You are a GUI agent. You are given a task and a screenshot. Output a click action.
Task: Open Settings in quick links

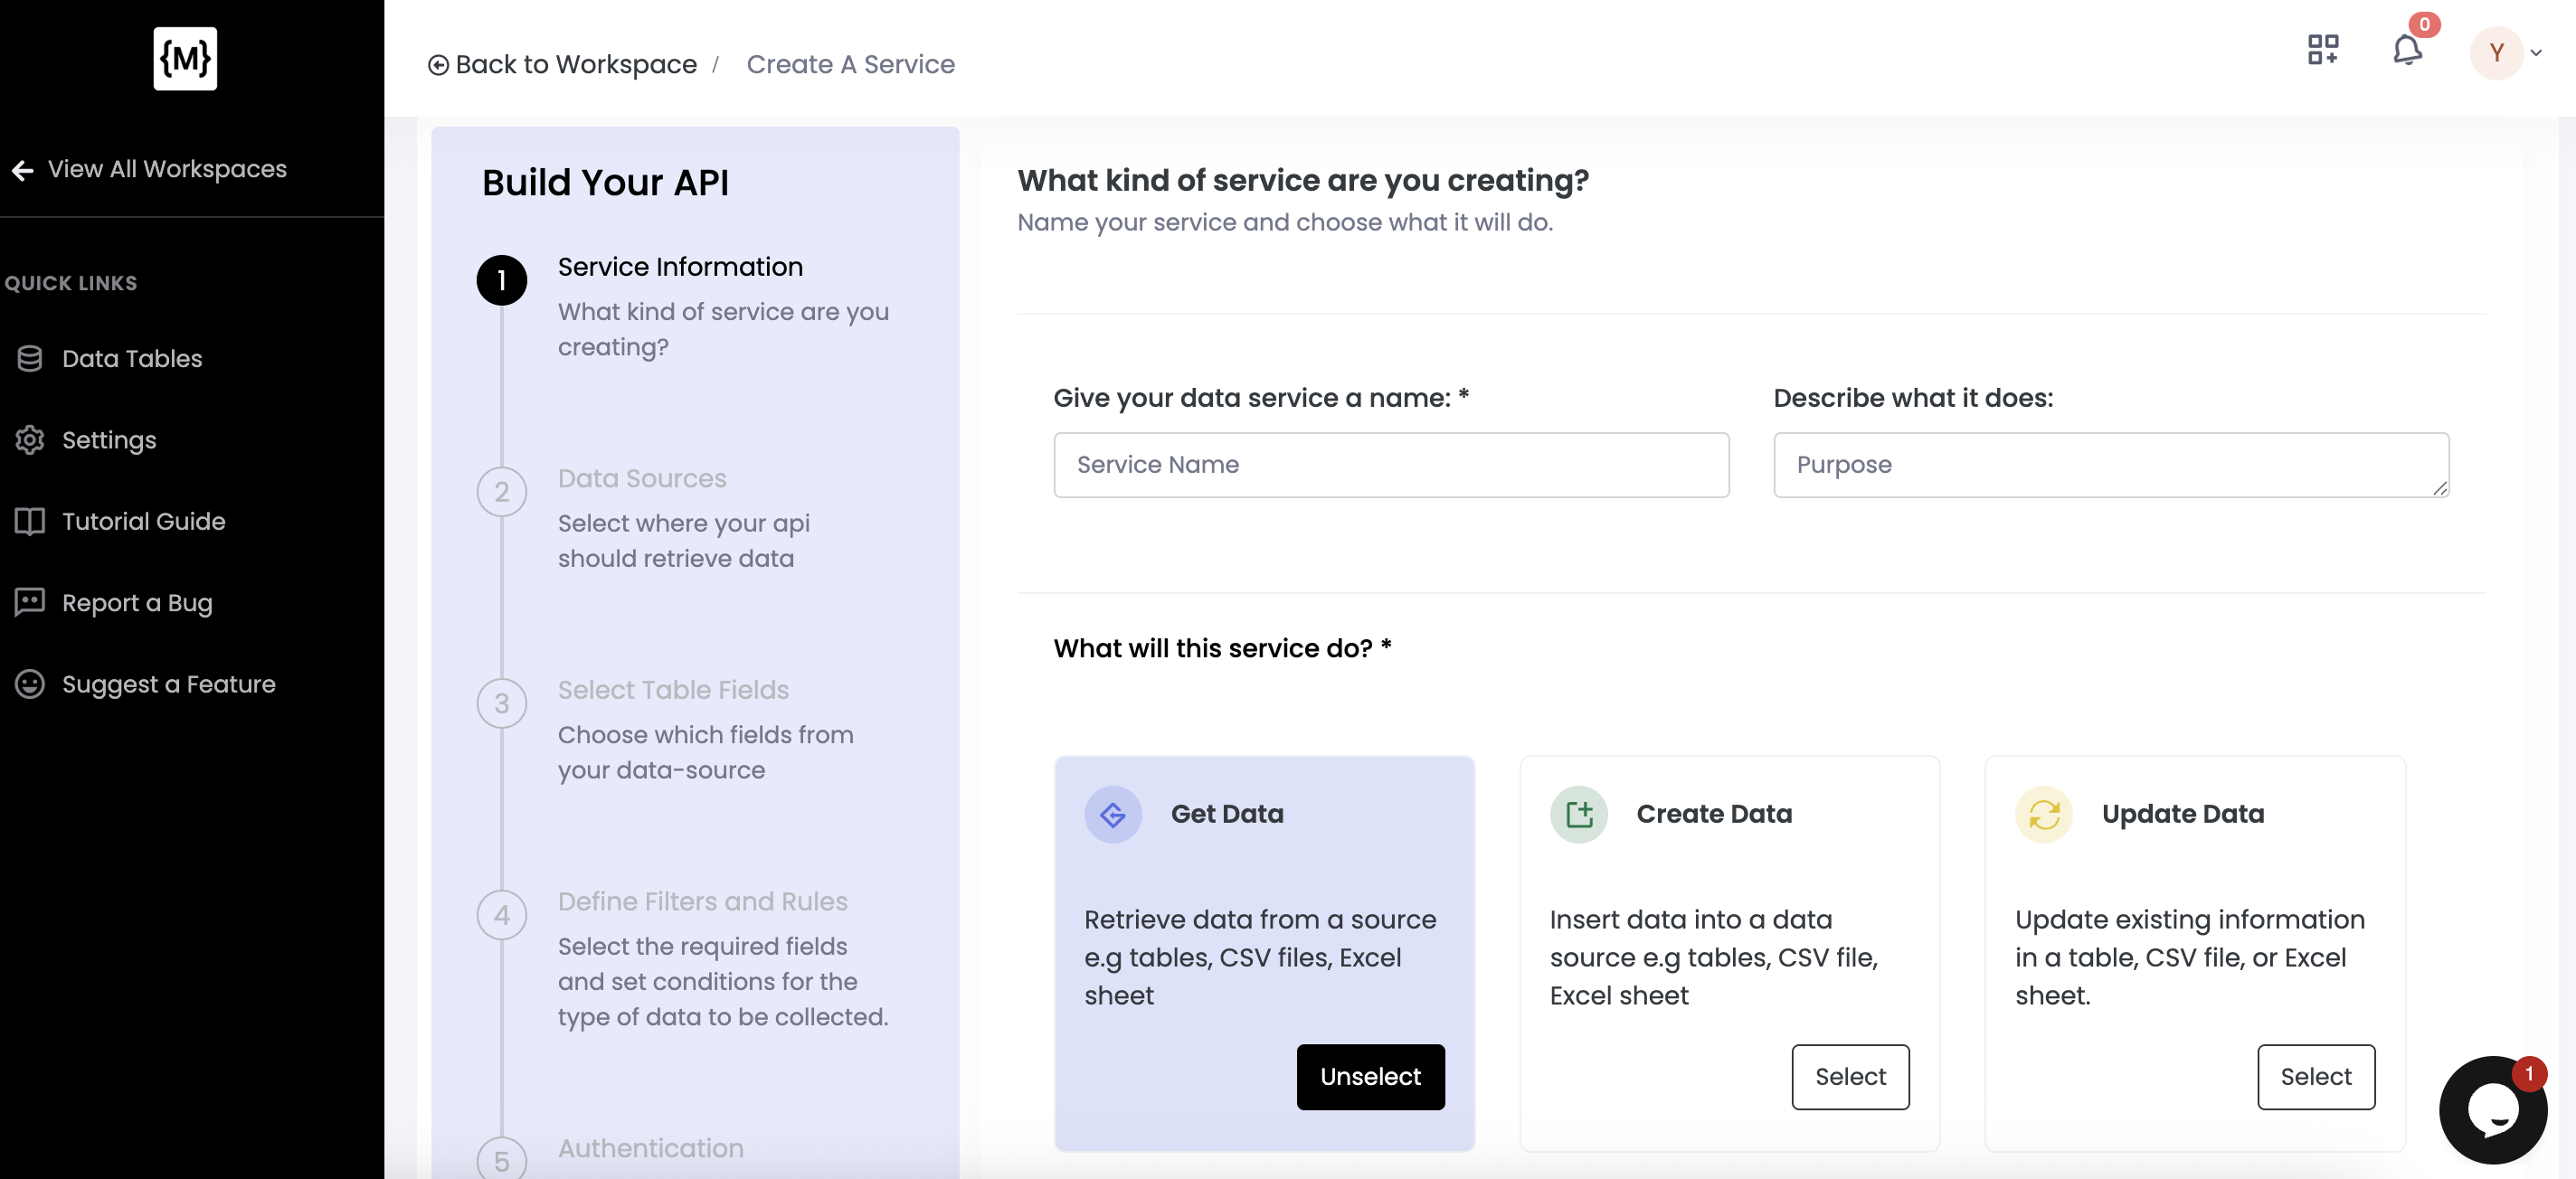(x=108, y=440)
